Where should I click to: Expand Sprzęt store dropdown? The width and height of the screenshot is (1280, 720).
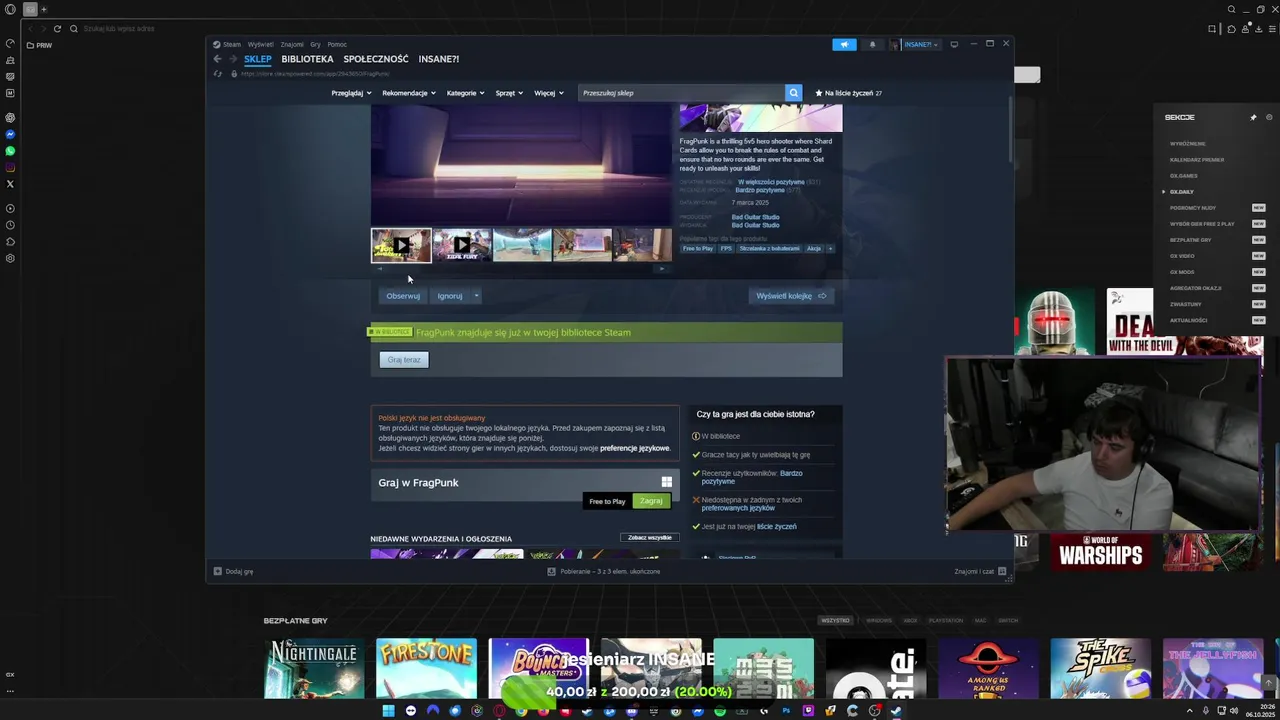pos(509,93)
